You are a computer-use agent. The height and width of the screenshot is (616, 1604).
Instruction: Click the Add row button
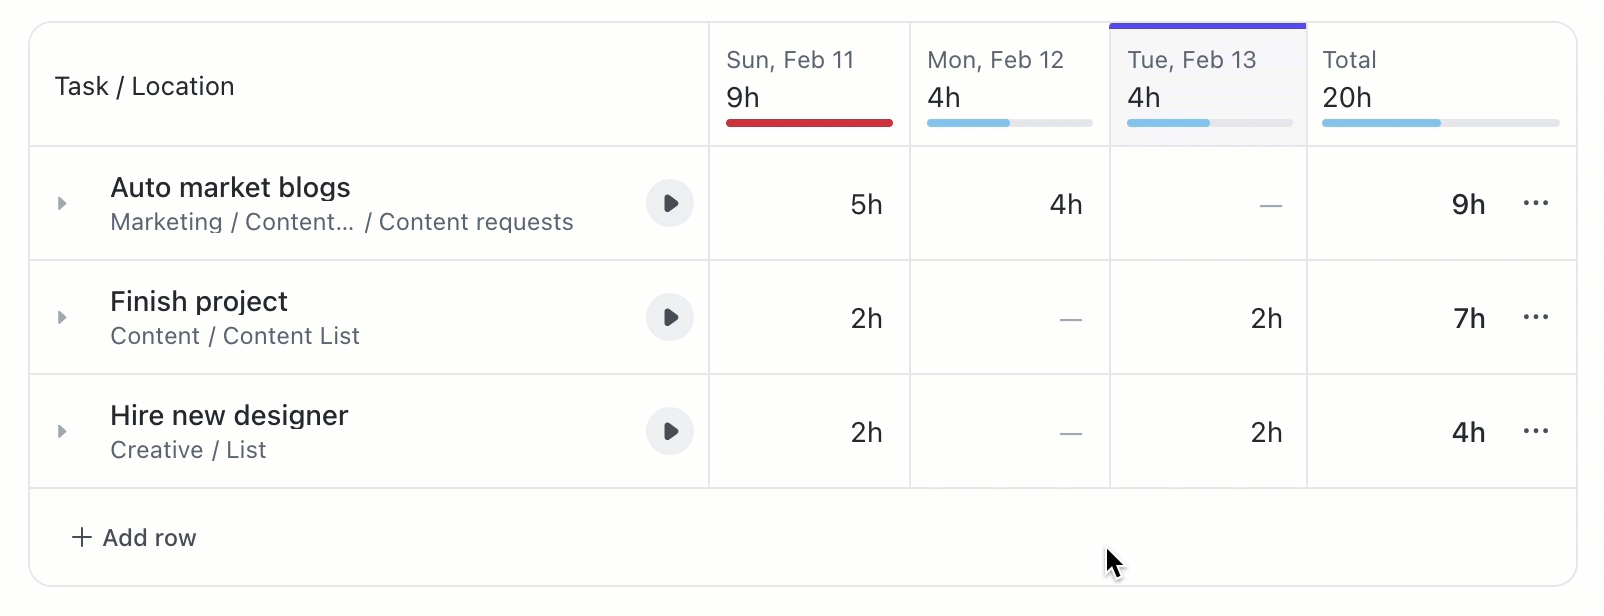[x=135, y=538]
